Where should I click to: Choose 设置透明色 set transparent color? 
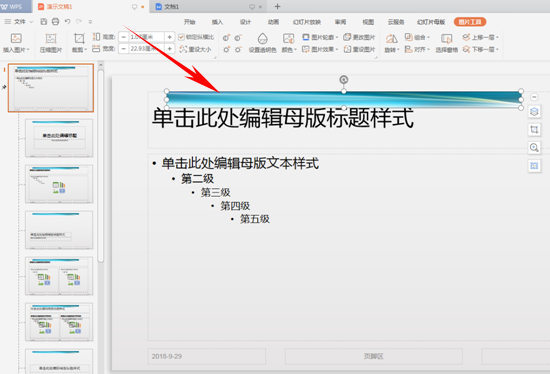pos(262,43)
